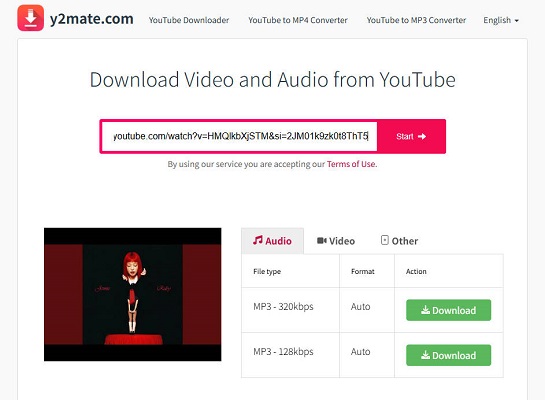Viewport: 545px width, 400px height.
Task: Open YouTube to MP3 Converter link
Action: point(416,20)
